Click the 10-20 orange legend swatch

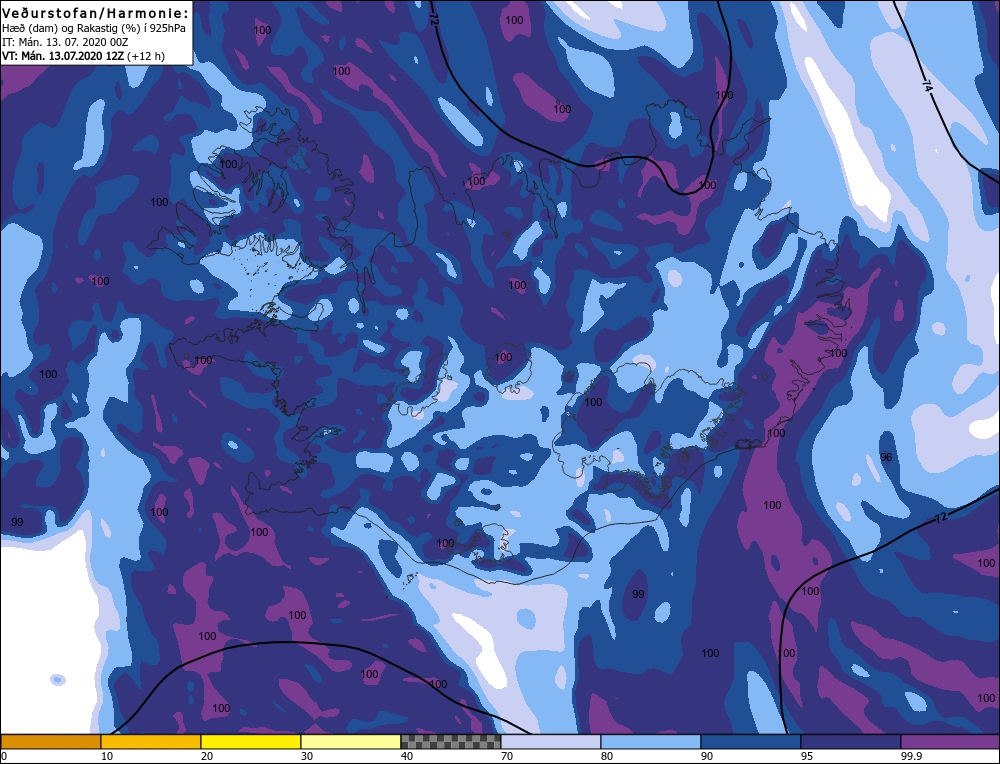151,741
